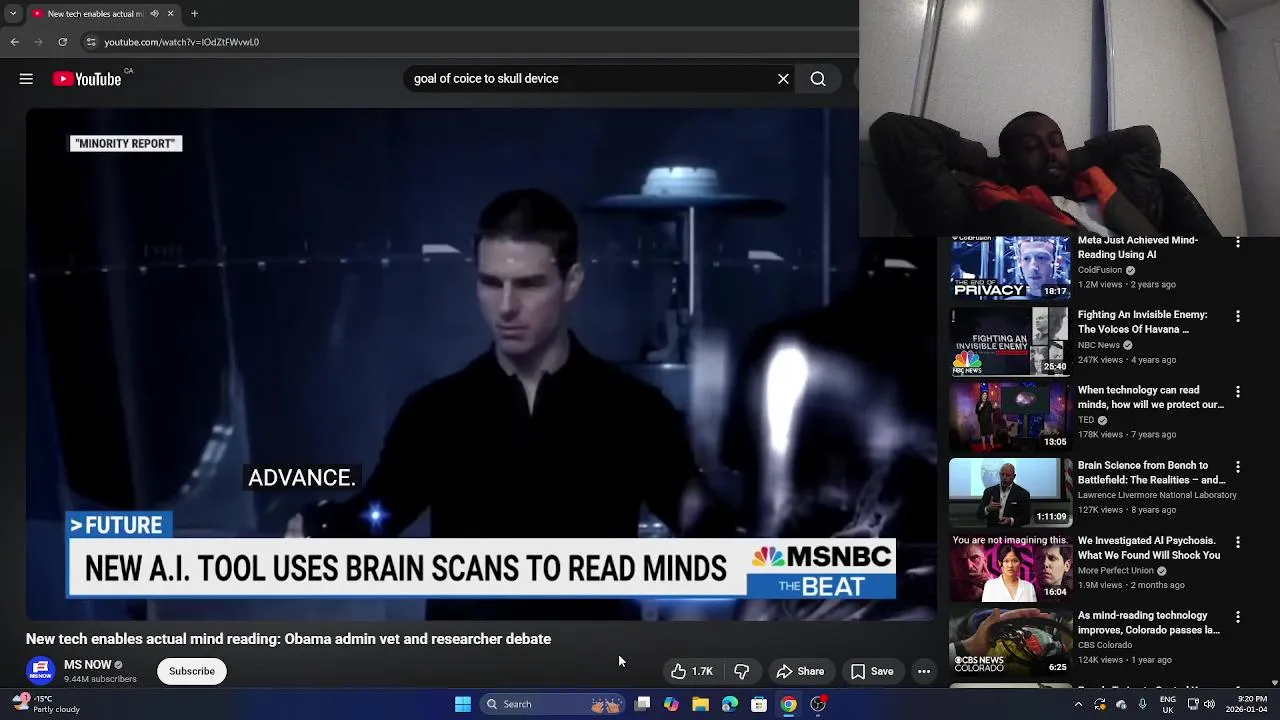1280x720 pixels.
Task: Open options for 'We Investigated AI Psychosis' video
Action: [x=1238, y=541]
